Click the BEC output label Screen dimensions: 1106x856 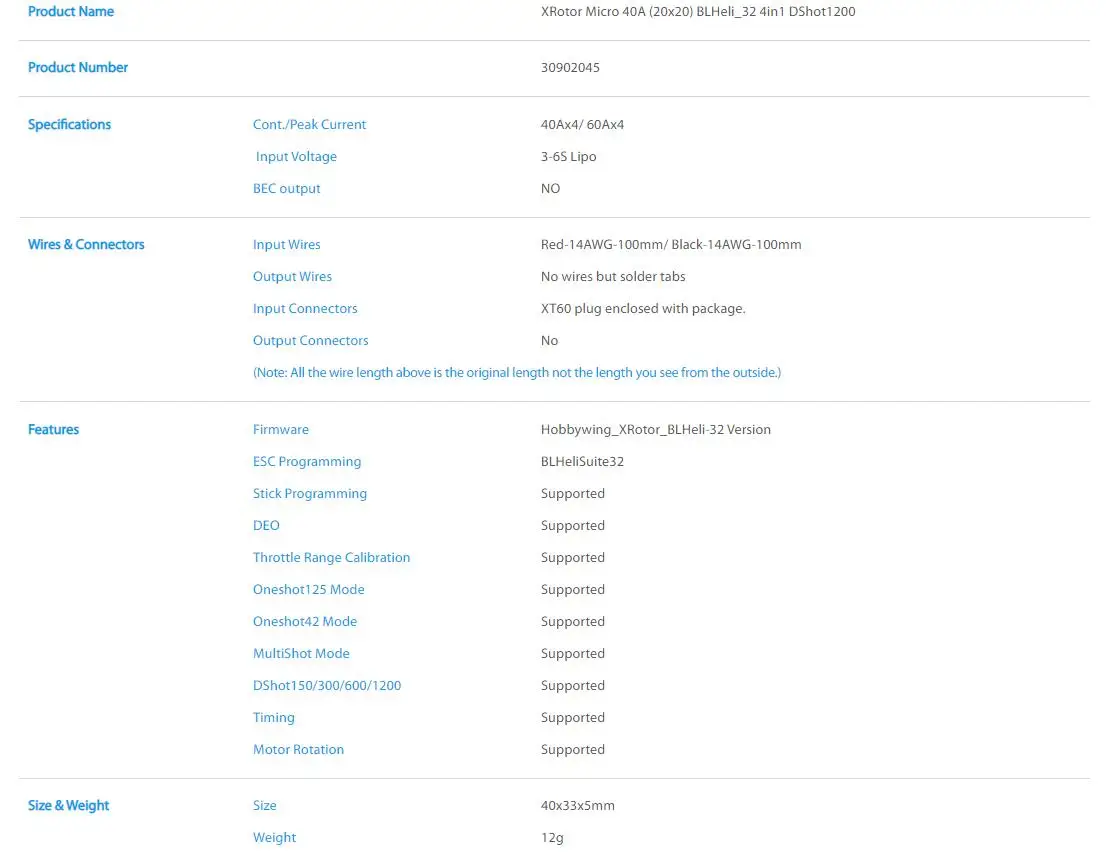[x=286, y=188]
